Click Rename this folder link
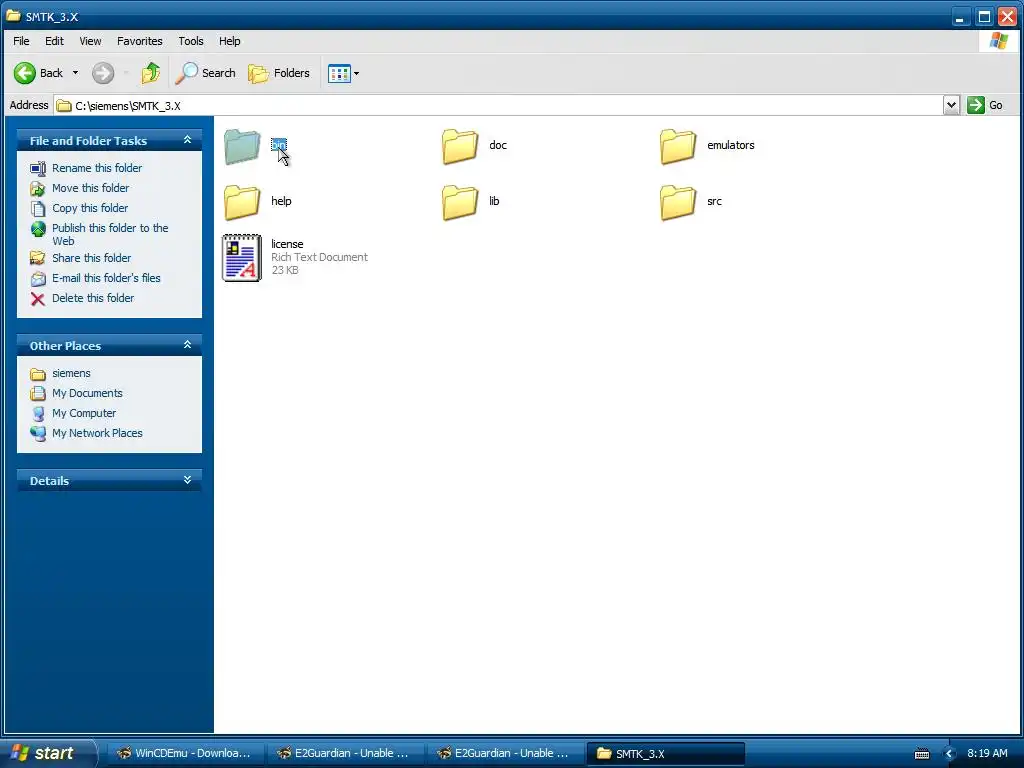 pyautogui.click(x=97, y=168)
